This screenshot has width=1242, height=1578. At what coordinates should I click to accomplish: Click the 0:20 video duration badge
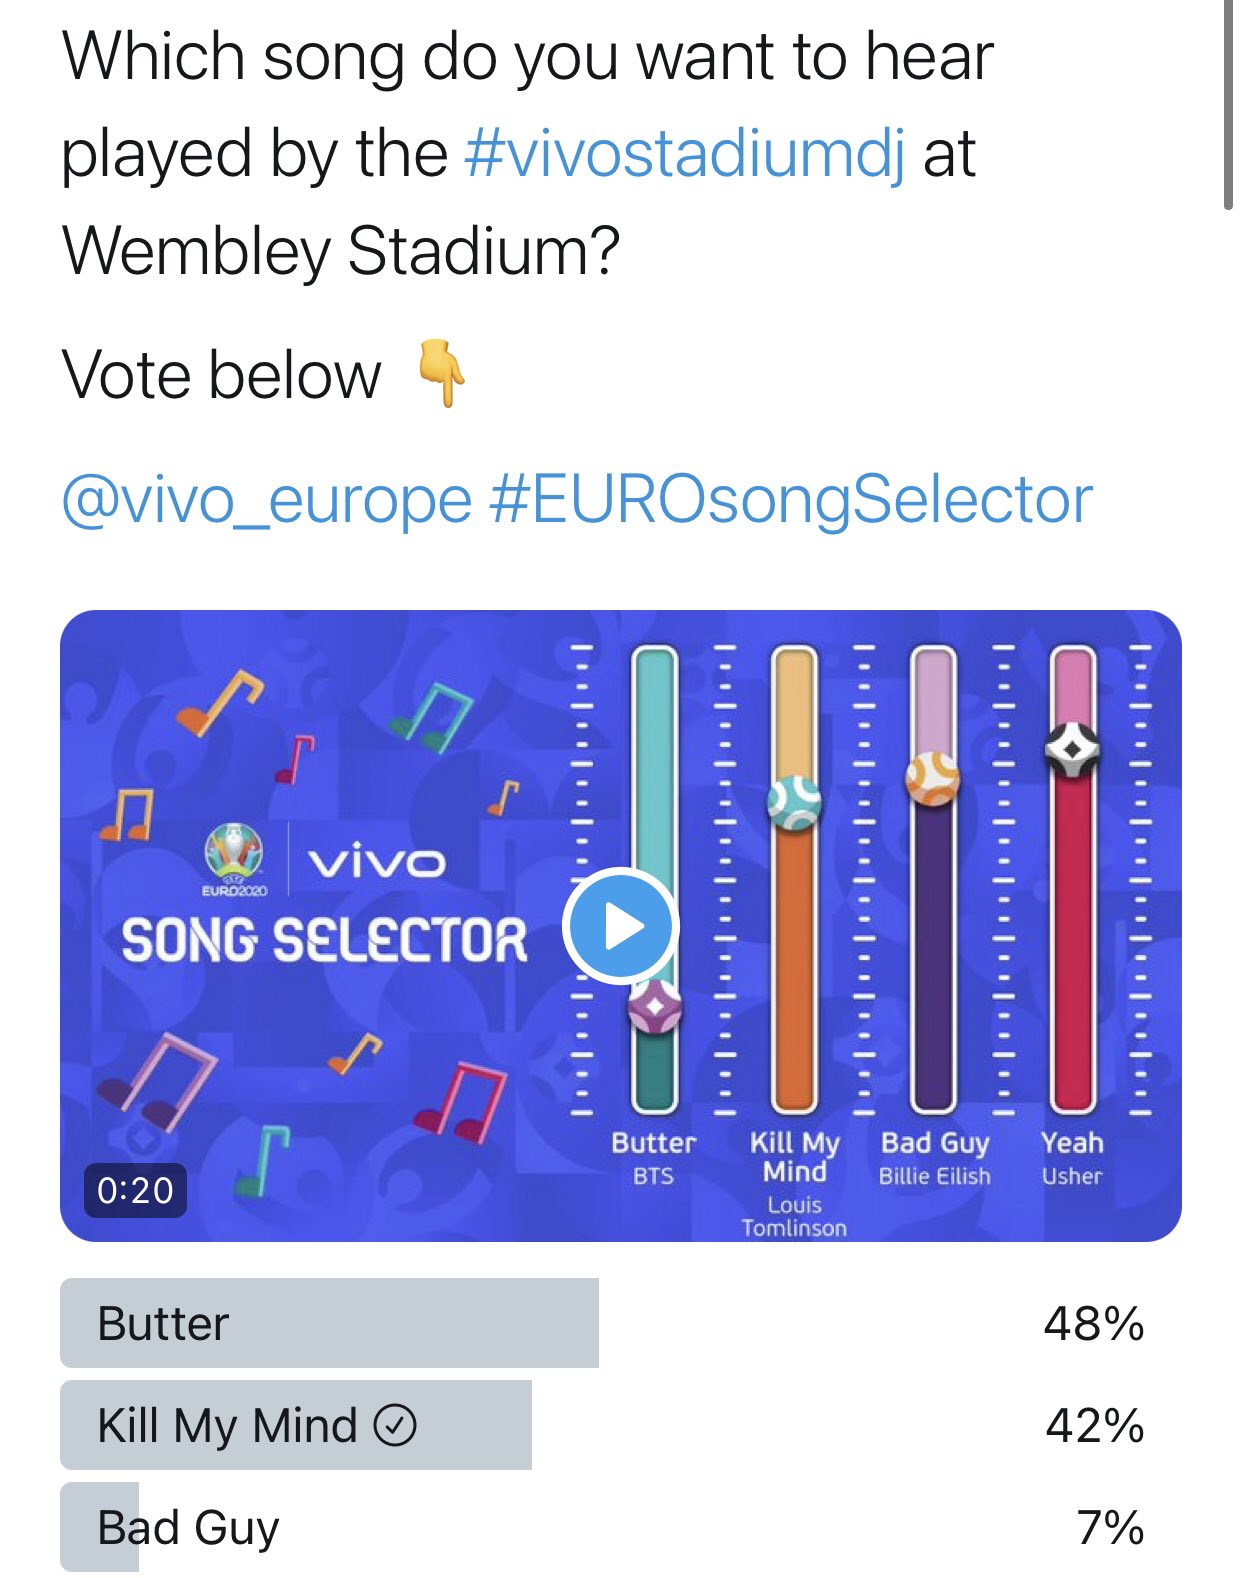[x=135, y=1190]
